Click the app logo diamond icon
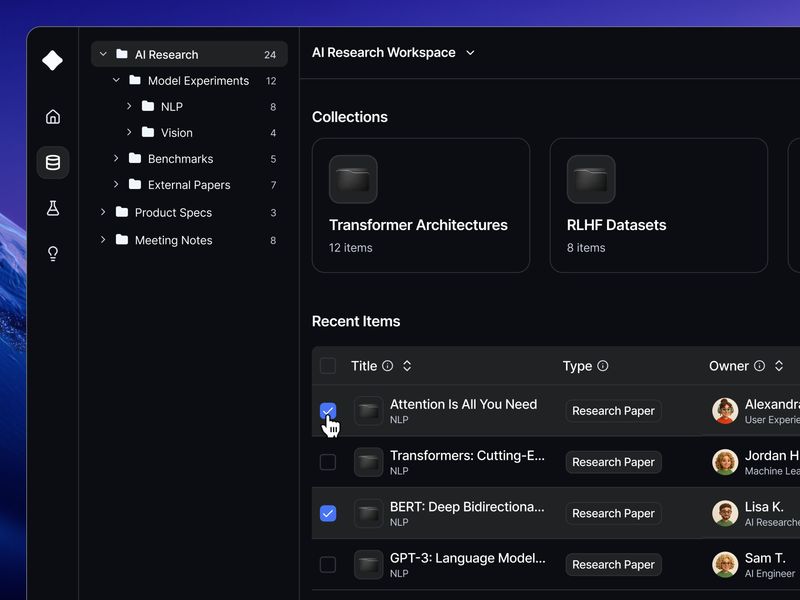 [52, 60]
